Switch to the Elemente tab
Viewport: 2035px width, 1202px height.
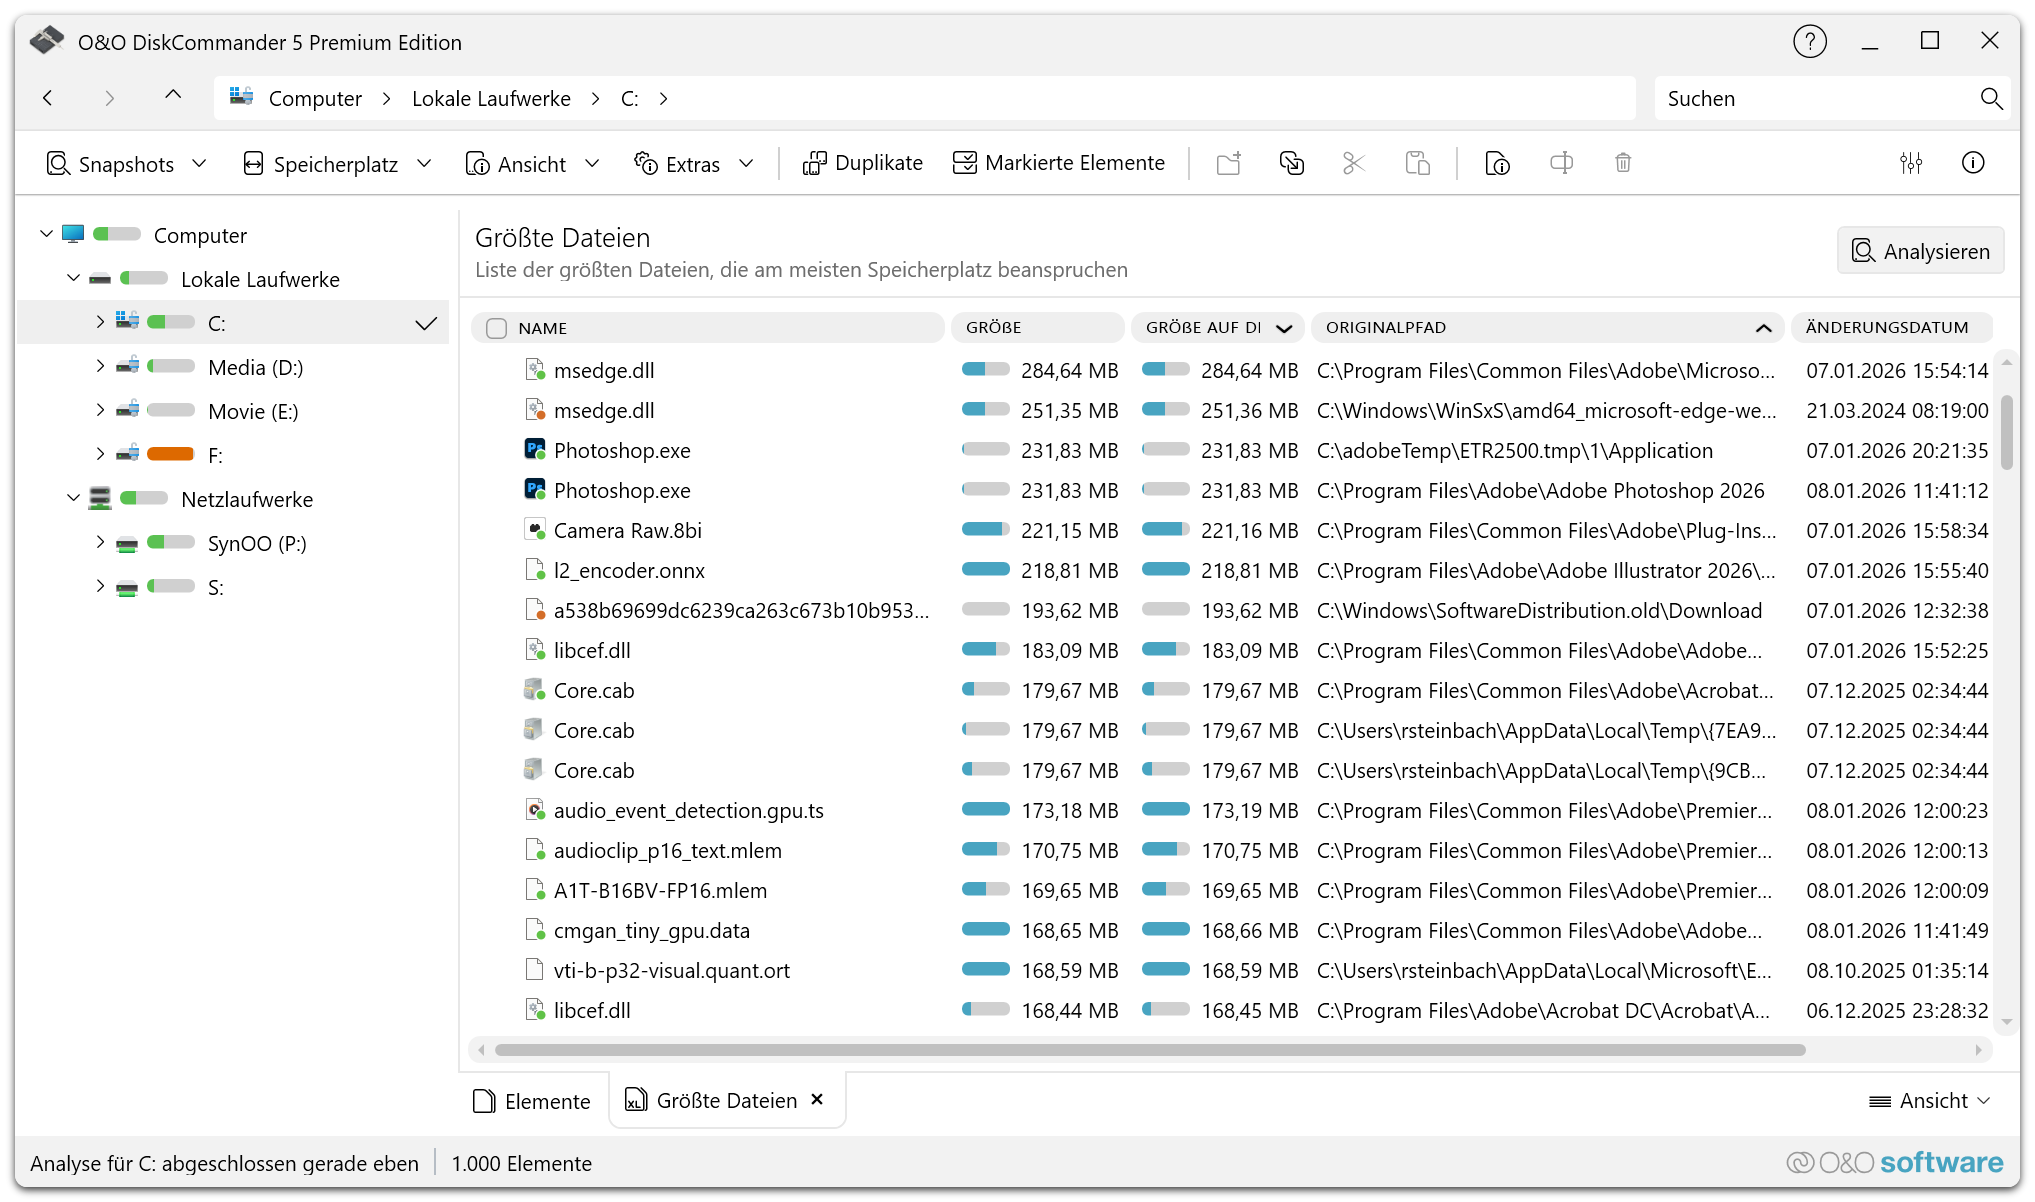pos(532,1100)
